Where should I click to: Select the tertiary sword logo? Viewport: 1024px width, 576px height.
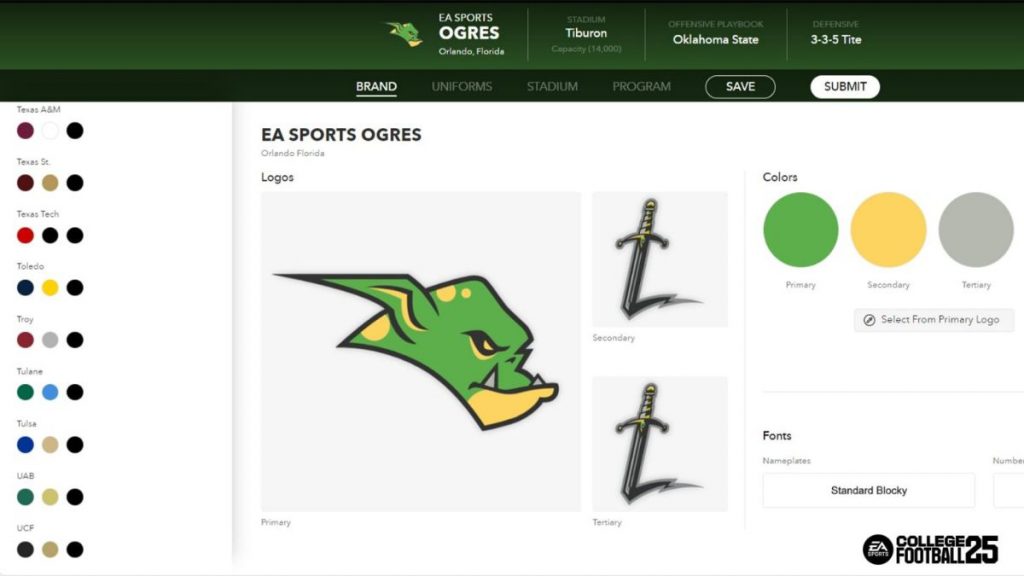[x=660, y=444]
